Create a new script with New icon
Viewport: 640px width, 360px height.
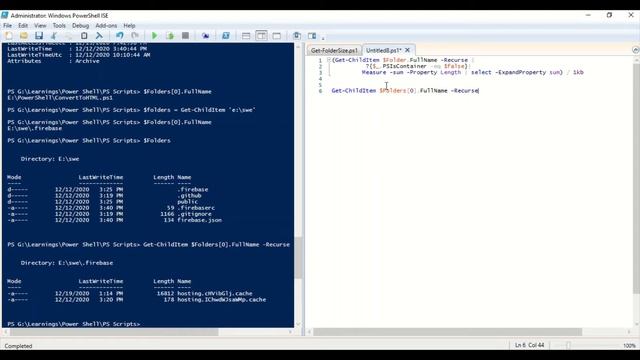pyautogui.click(x=9, y=36)
